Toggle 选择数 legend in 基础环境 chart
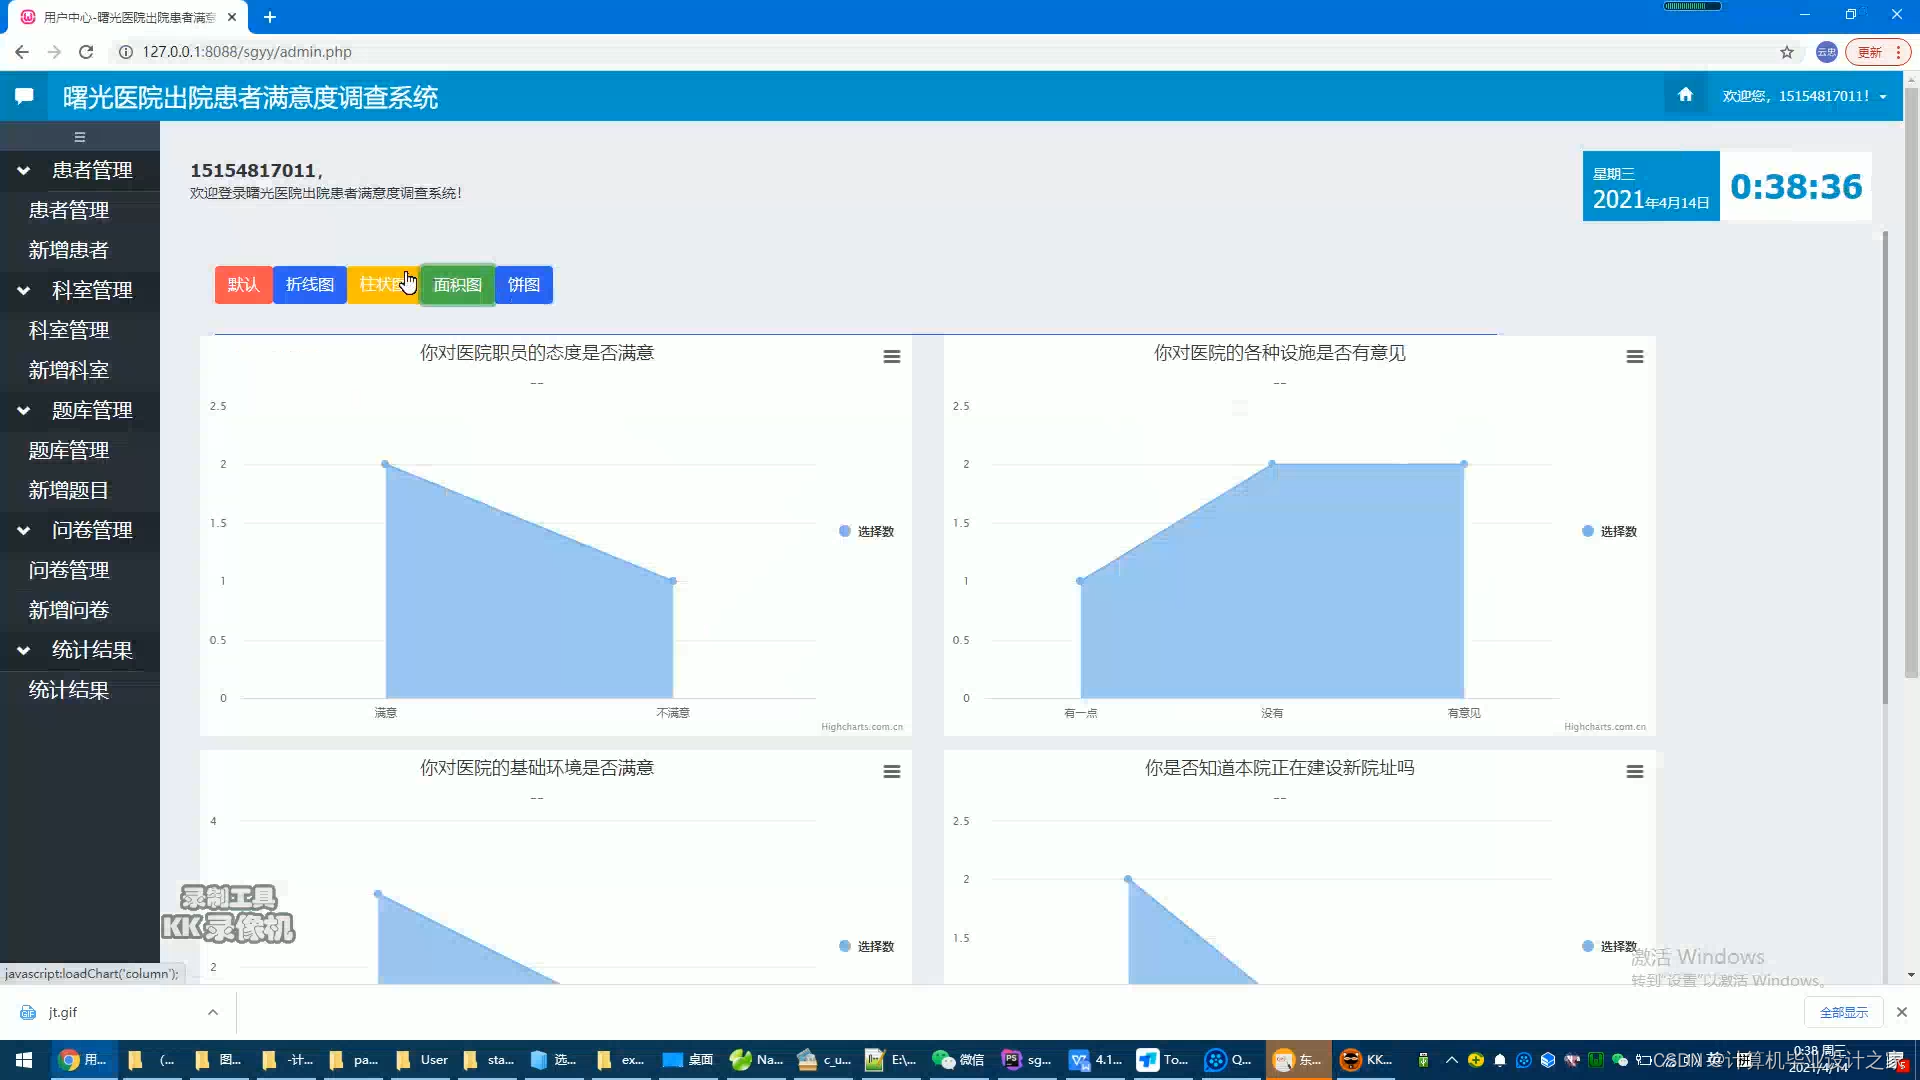Image resolution: width=1920 pixels, height=1080 pixels. point(866,946)
